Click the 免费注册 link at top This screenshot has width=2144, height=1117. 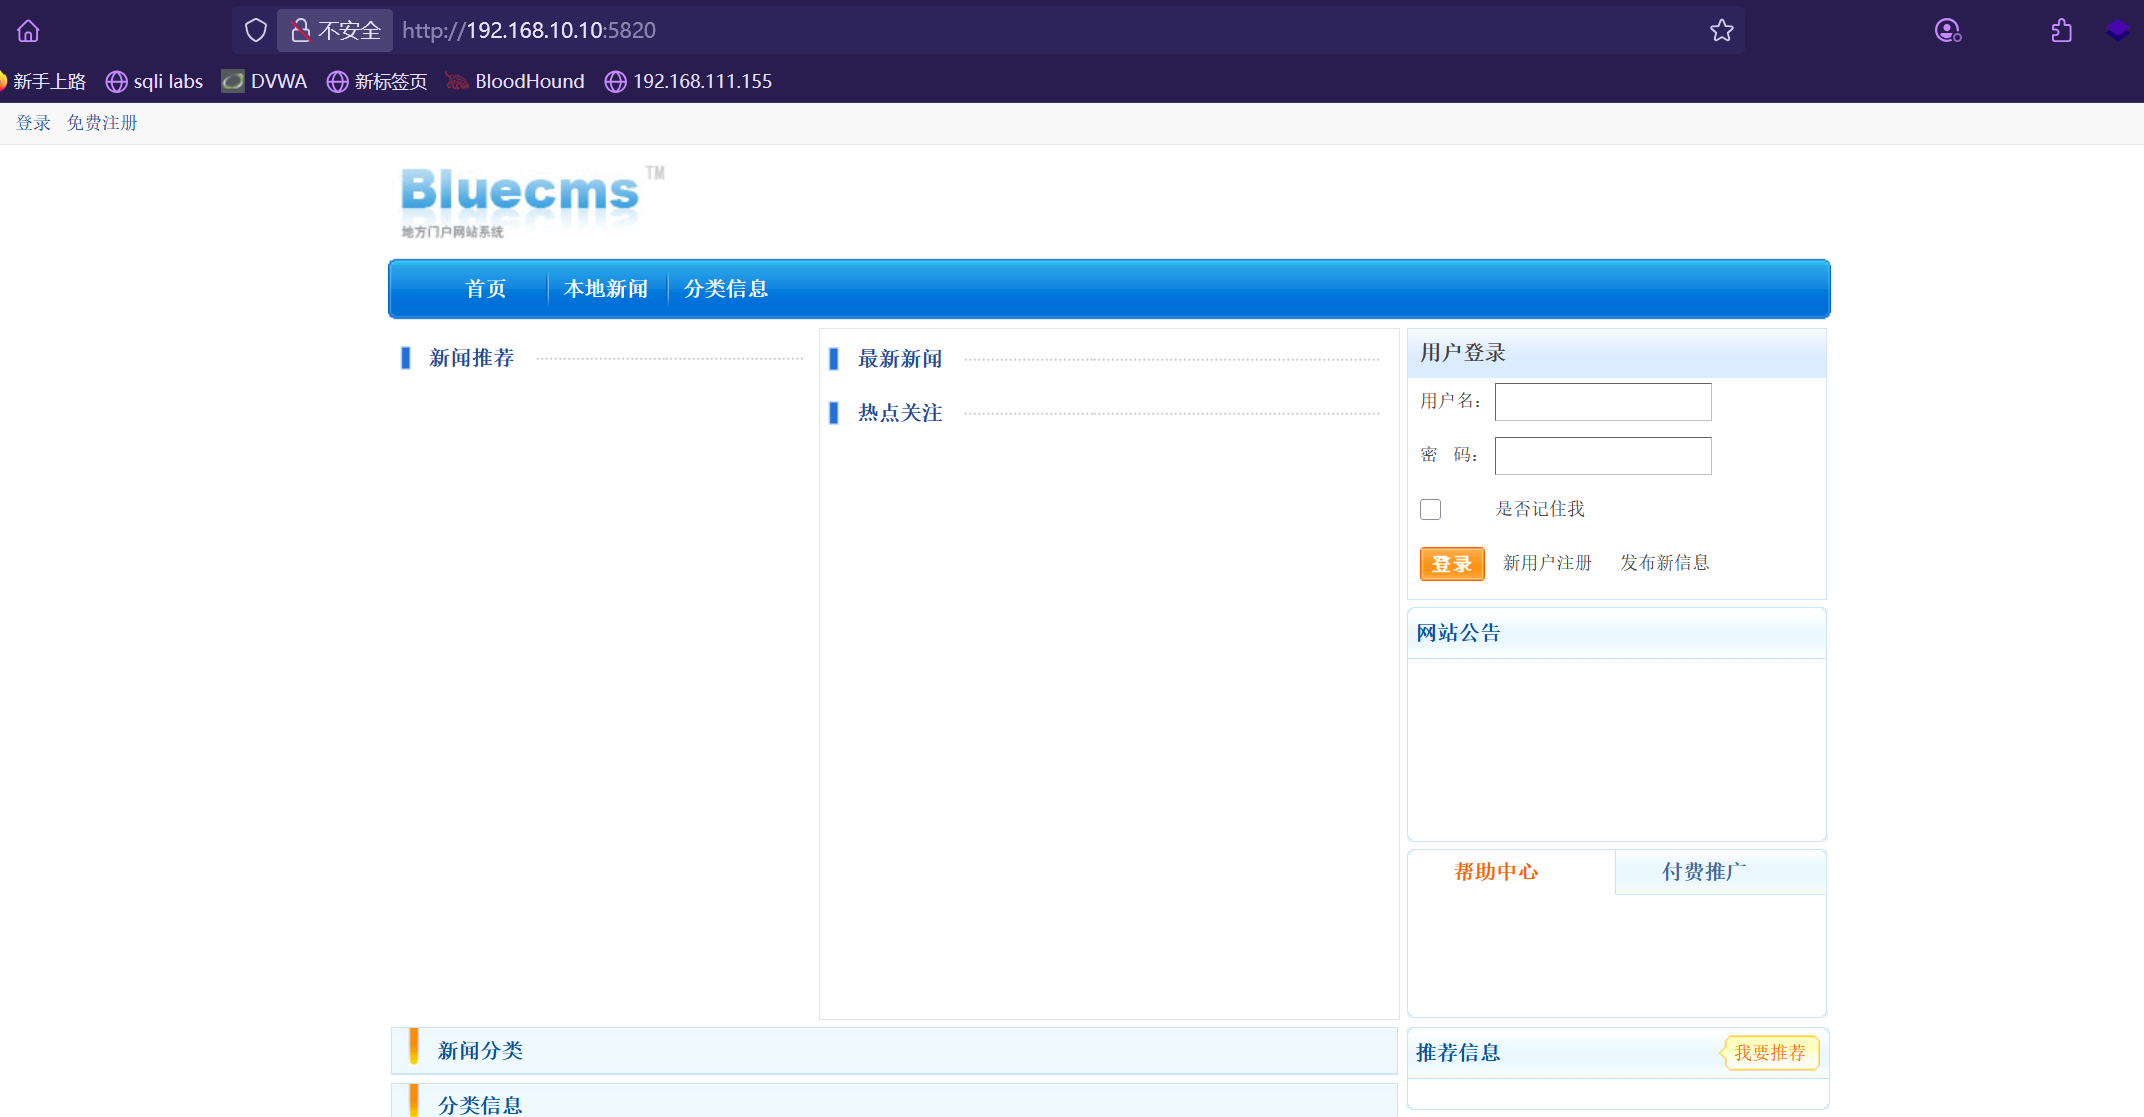[102, 123]
